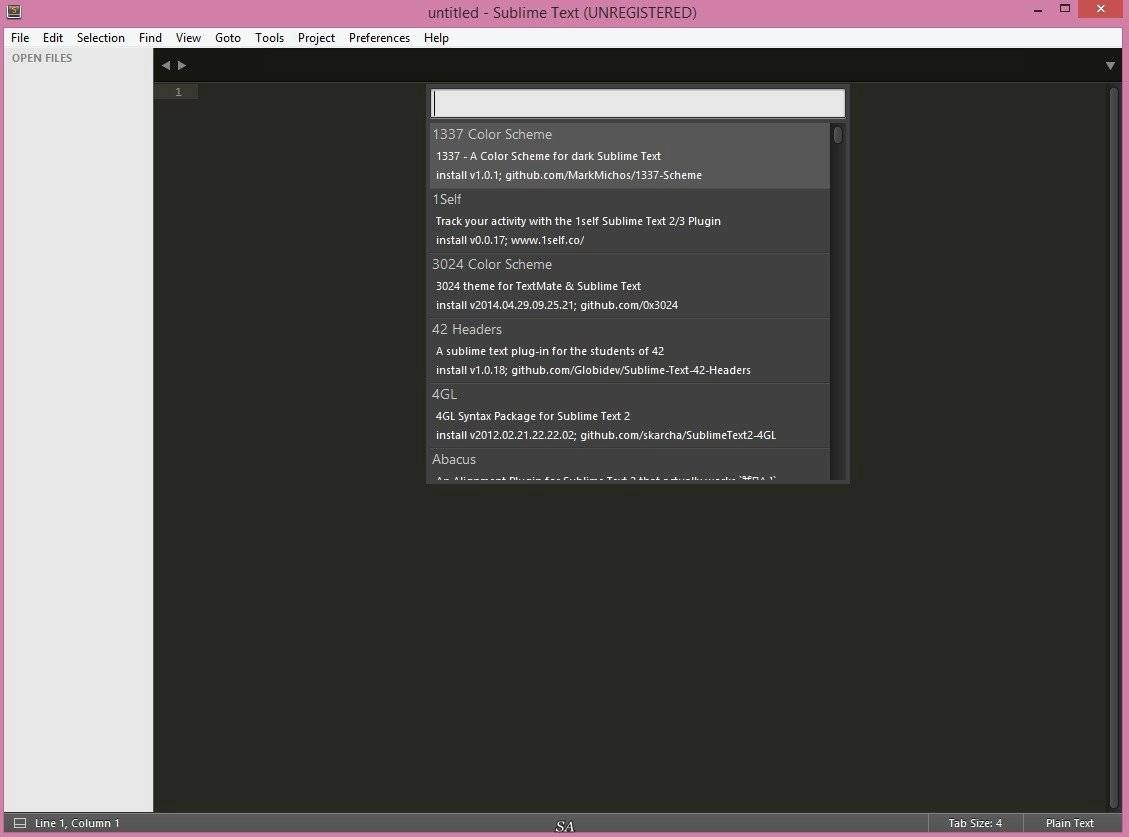1129x837 pixels.
Task: Click '4GL Syntax Package' description line
Action: point(533,416)
